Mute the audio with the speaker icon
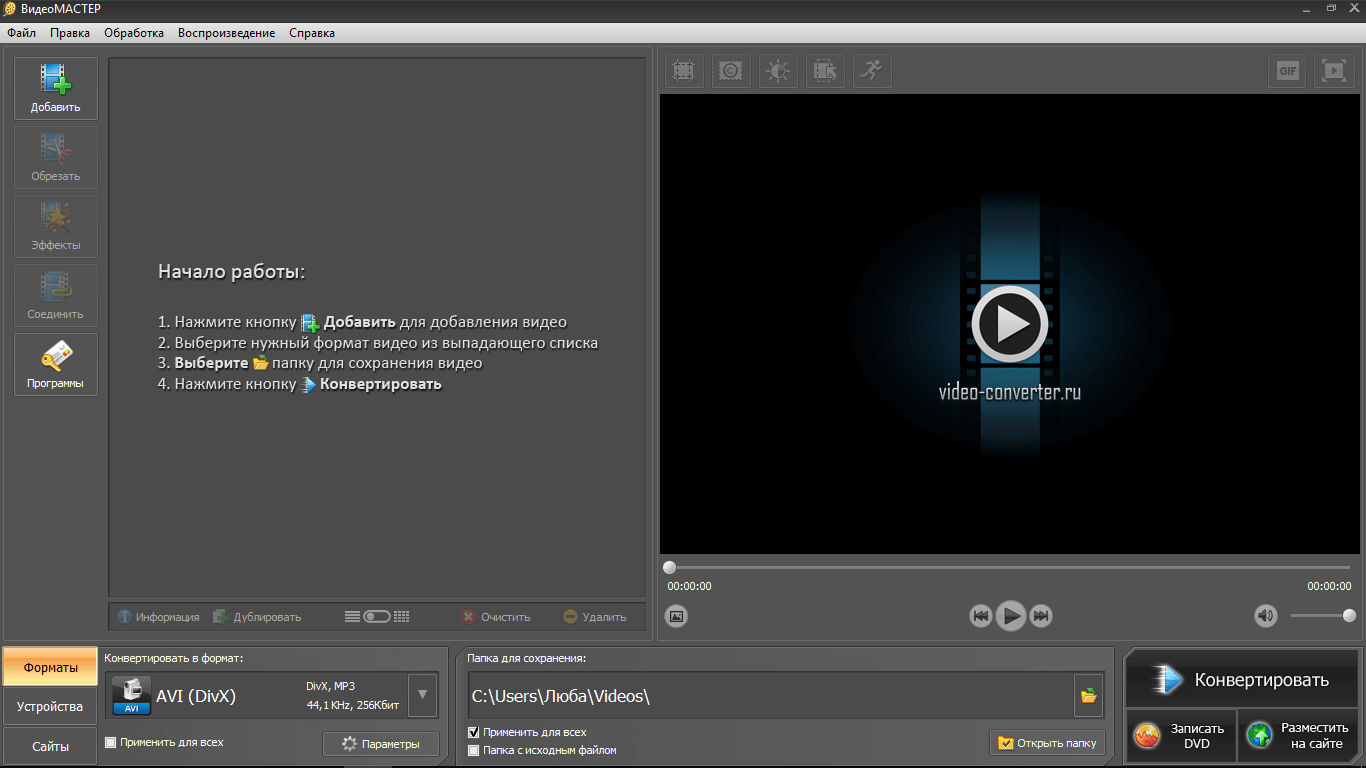1366x768 pixels. tap(1266, 616)
